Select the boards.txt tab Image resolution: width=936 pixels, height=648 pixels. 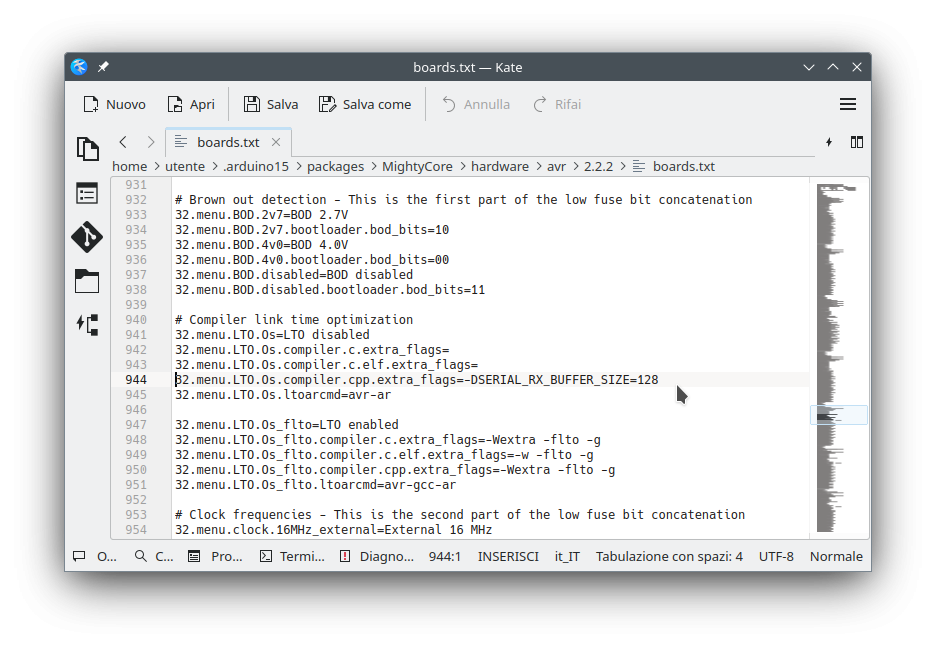point(228,142)
